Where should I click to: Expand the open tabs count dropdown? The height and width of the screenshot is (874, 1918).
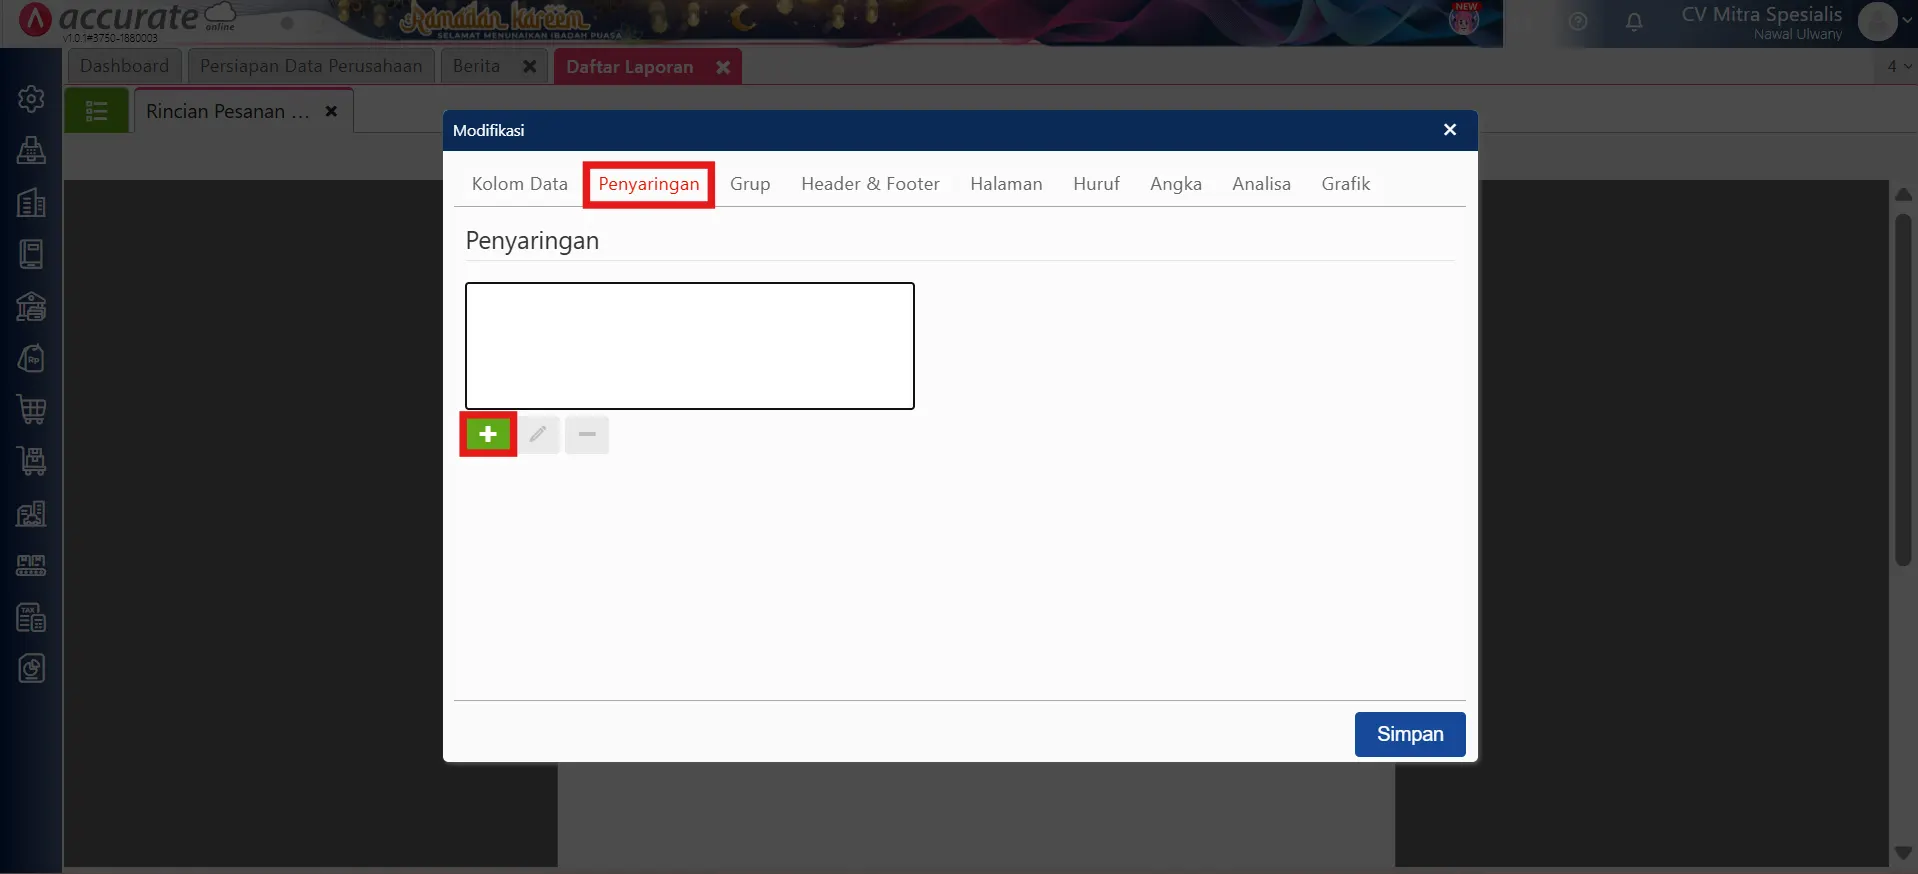tap(1899, 66)
